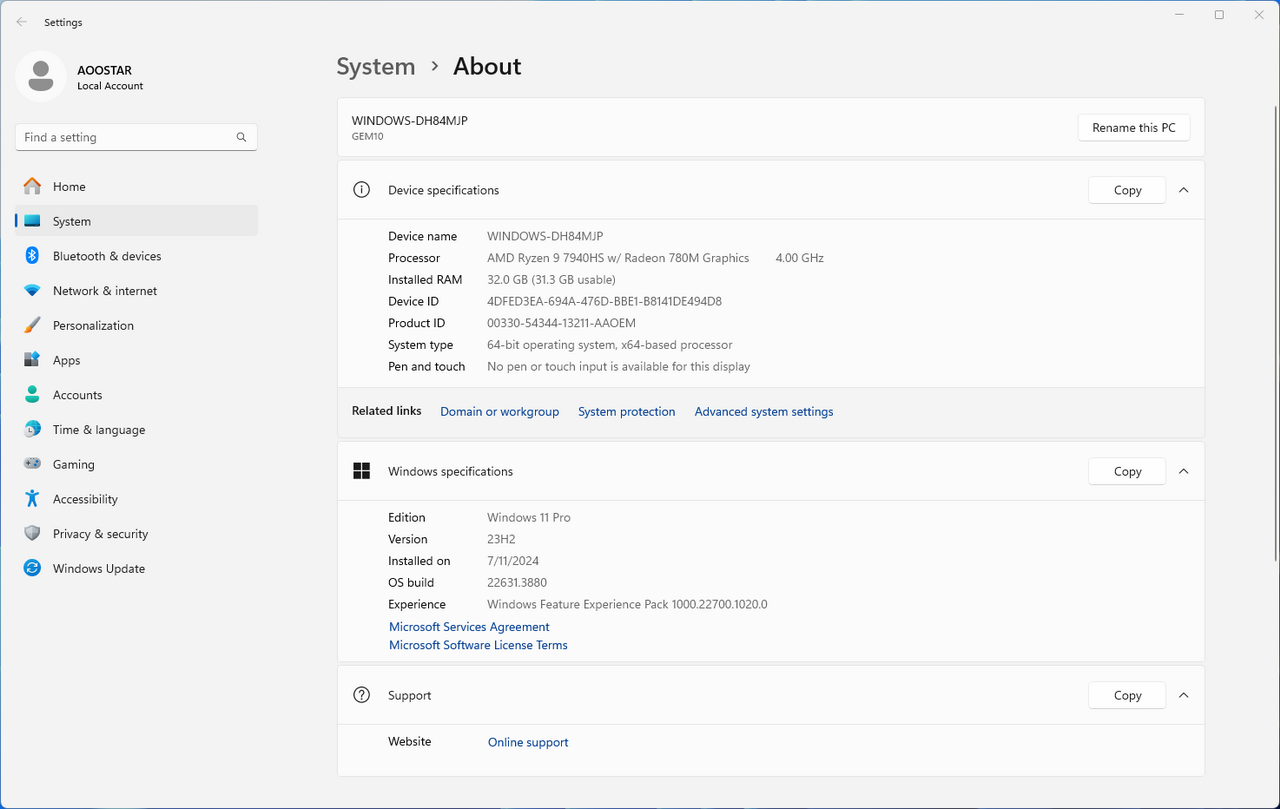Screen dimensions: 1280x809
Task: Click the 4.00 GHz processor speed text
Action: coord(800,258)
